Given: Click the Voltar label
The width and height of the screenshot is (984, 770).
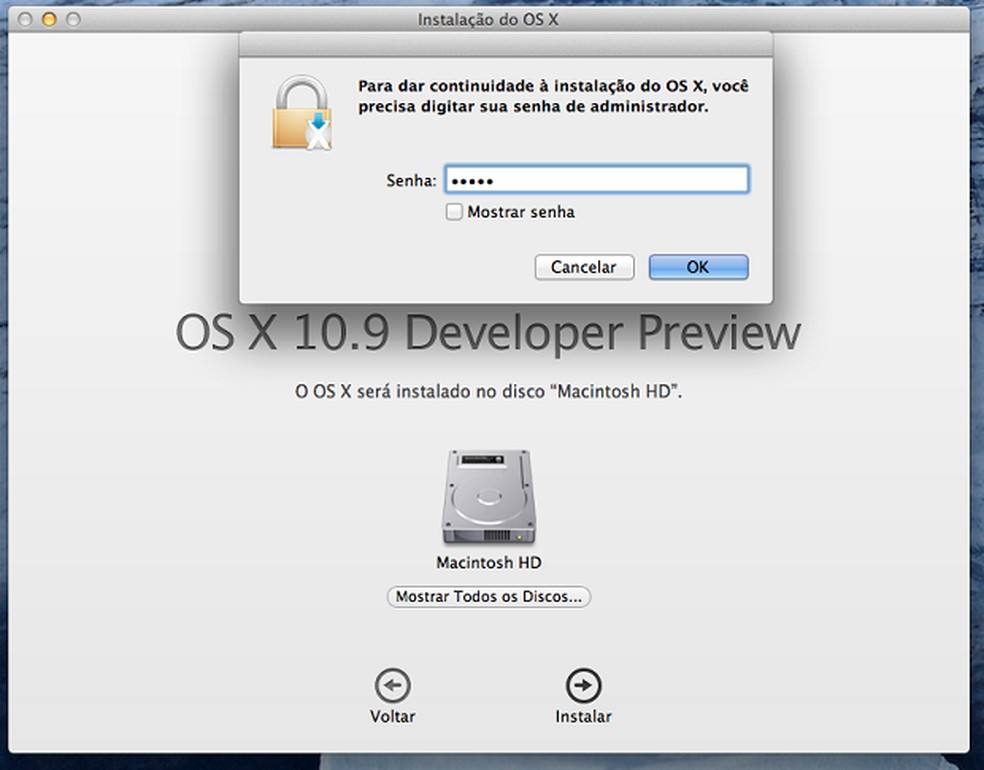Looking at the screenshot, I should pyautogui.click(x=393, y=717).
